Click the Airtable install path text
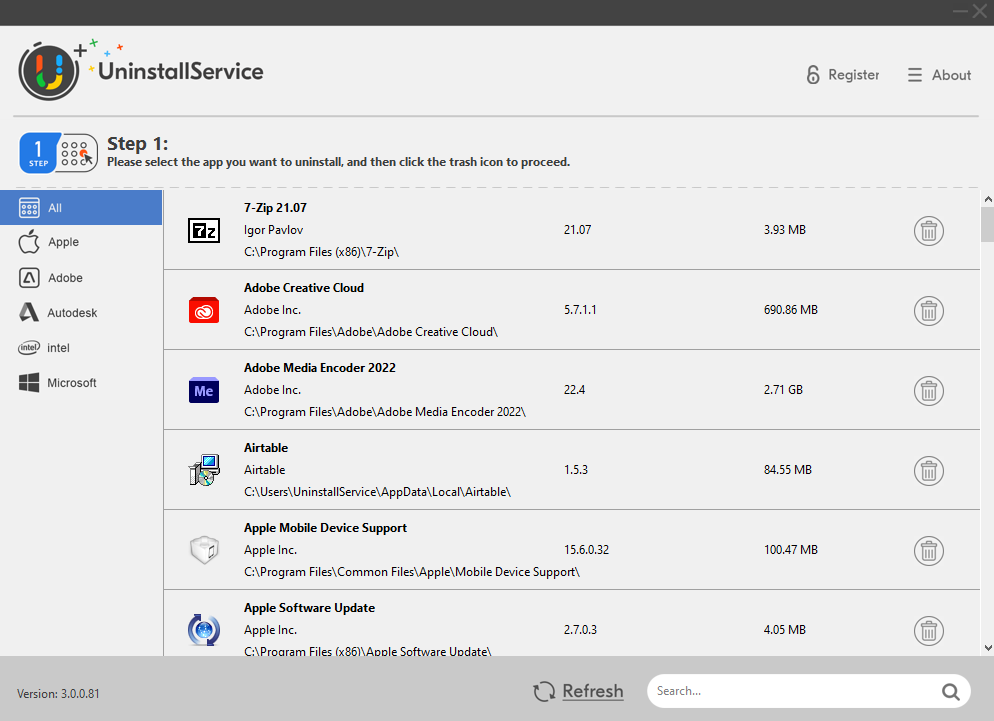 (377, 491)
